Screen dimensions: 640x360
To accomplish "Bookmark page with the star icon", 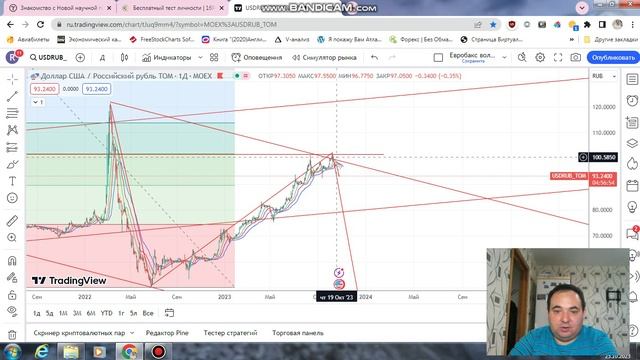I will (493, 24).
